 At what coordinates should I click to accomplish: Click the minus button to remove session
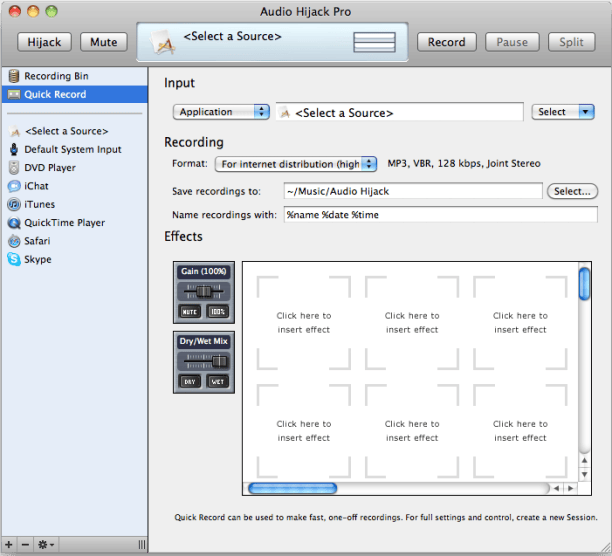[25, 544]
